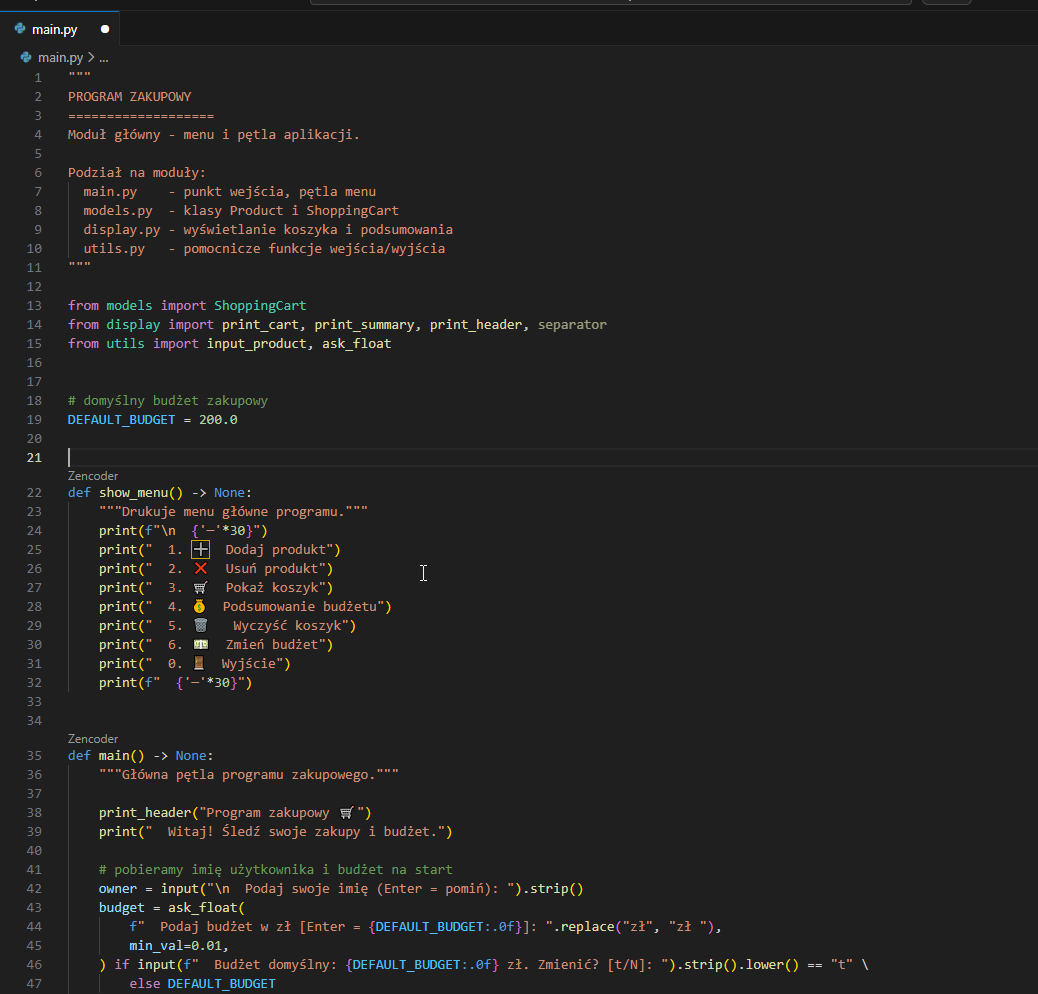Click the text 'PROGRAM ZAKUPOWY' on line 2

point(129,97)
